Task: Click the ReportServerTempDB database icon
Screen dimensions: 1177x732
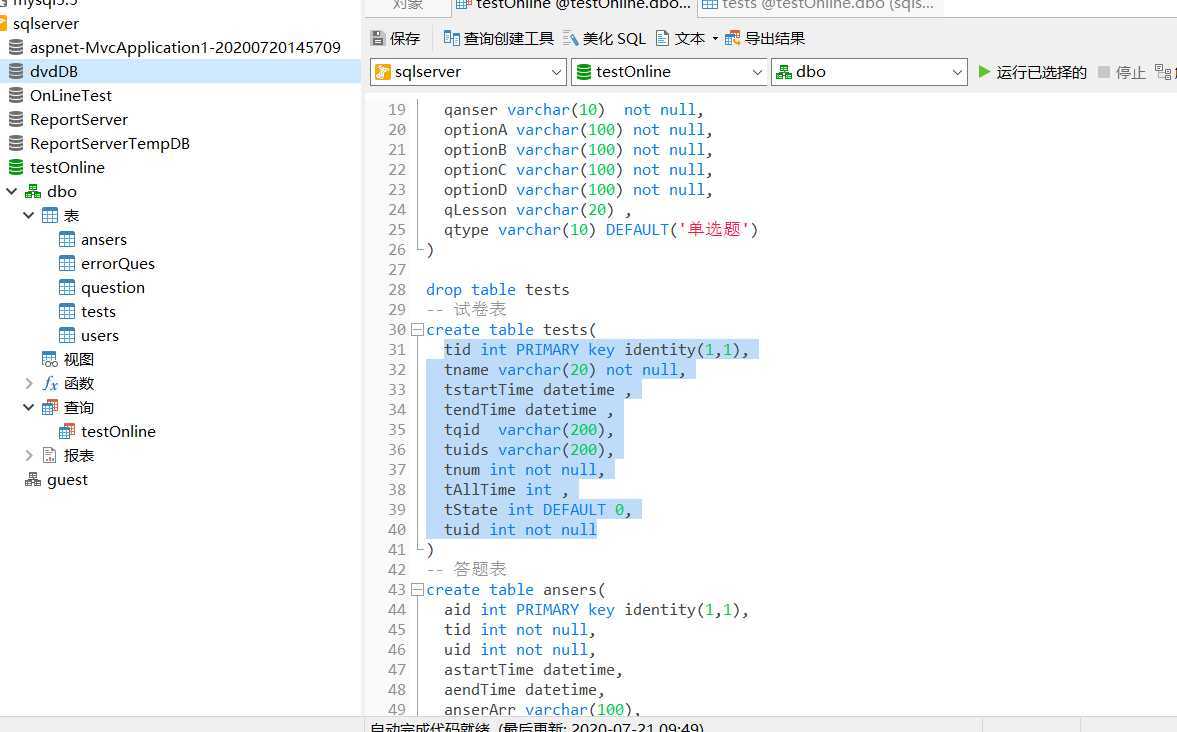Action: [16, 143]
